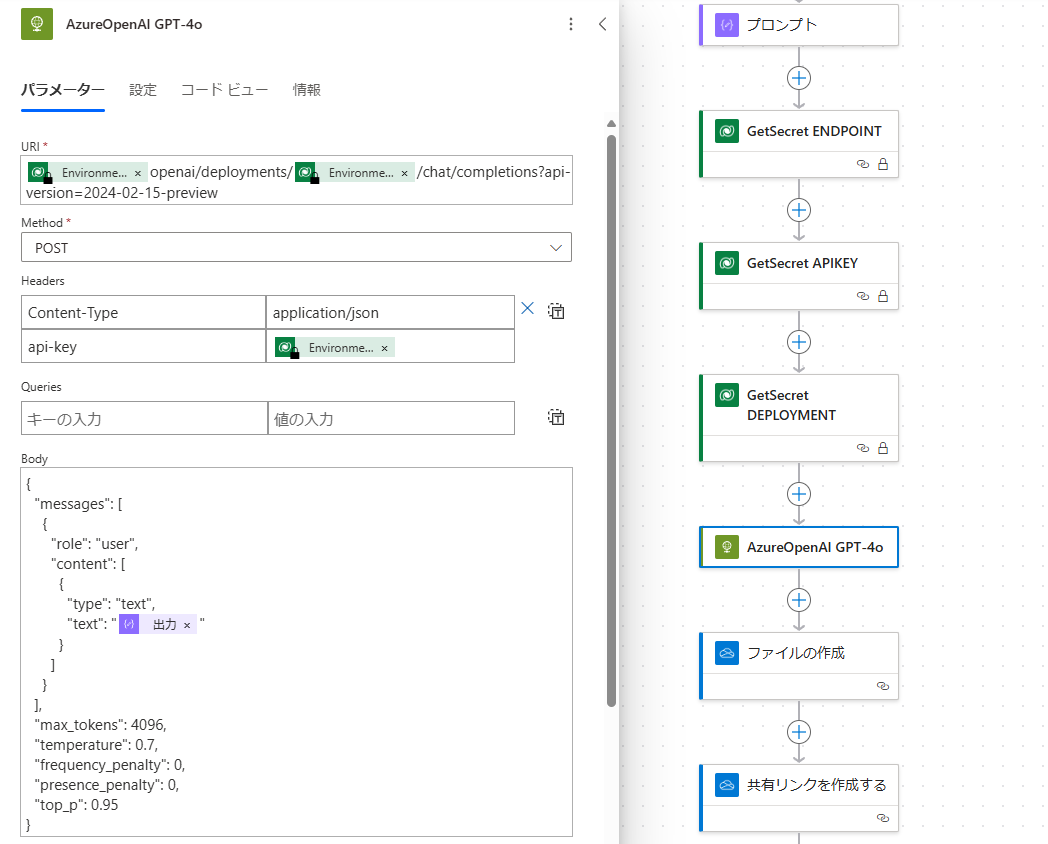Open the 情報 tab
Screen dimensions: 1048x844
[307, 90]
